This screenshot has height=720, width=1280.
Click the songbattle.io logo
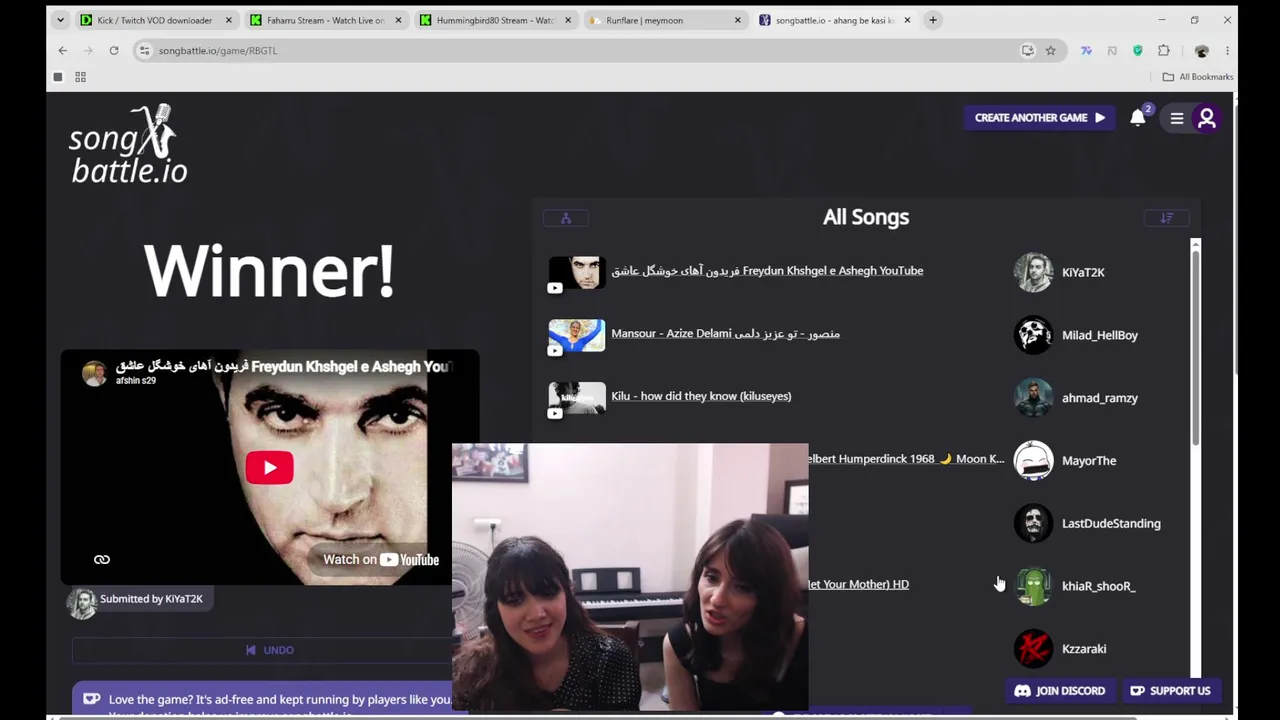pos(128,145)
